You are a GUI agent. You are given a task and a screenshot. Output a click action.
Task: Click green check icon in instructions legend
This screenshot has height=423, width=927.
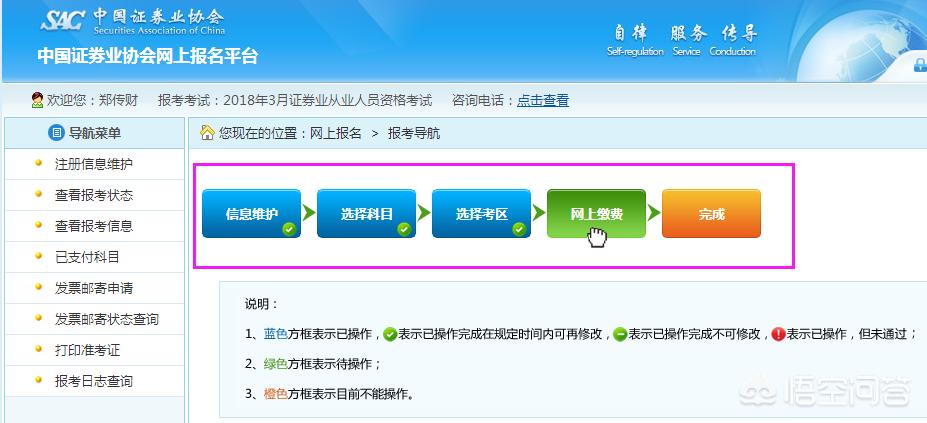pyautogui.click(x=390, y=334)
